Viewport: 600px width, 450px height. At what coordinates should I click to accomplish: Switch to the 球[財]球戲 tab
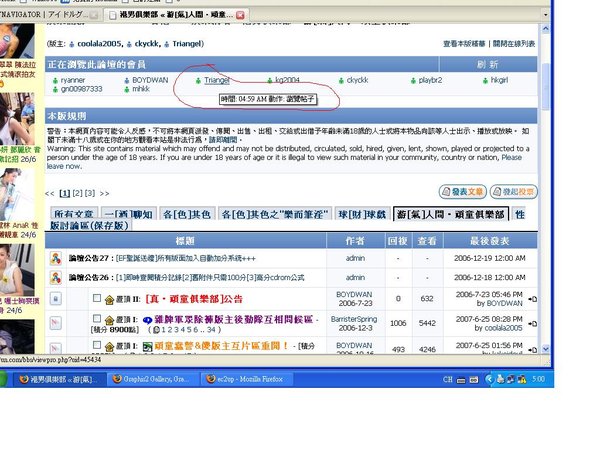(355, 214)
